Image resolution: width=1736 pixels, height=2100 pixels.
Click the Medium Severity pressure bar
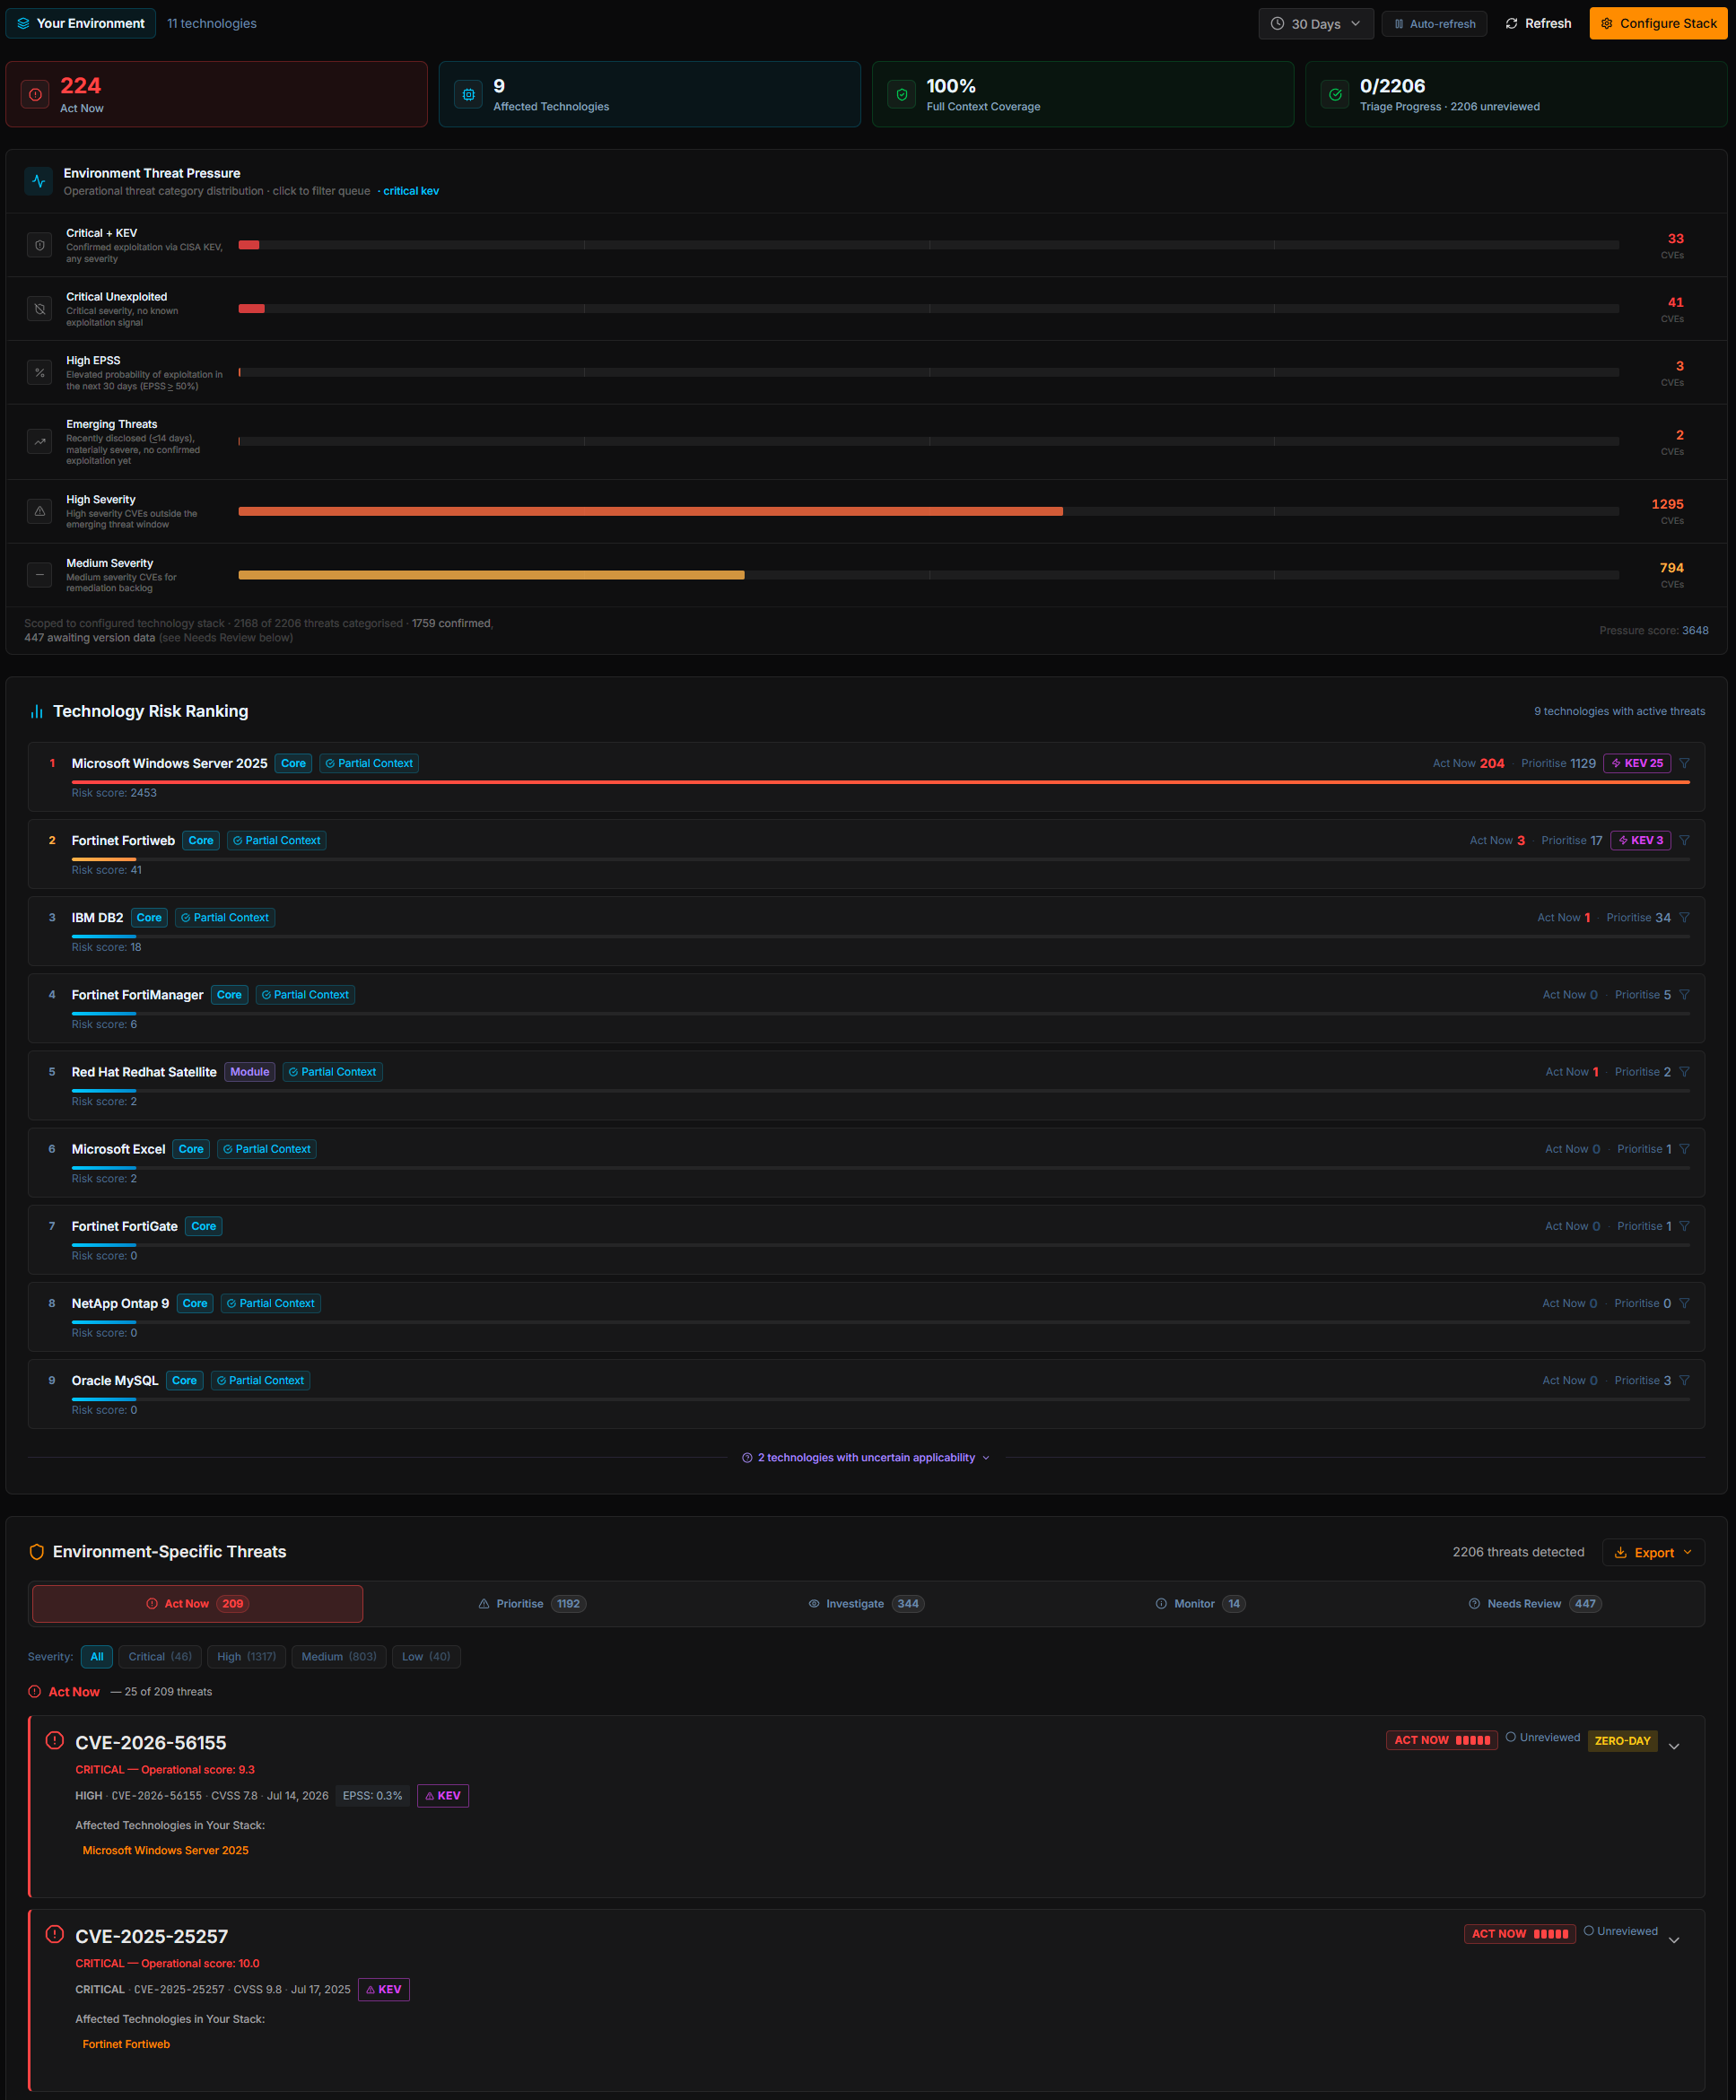tap(491, 575)
